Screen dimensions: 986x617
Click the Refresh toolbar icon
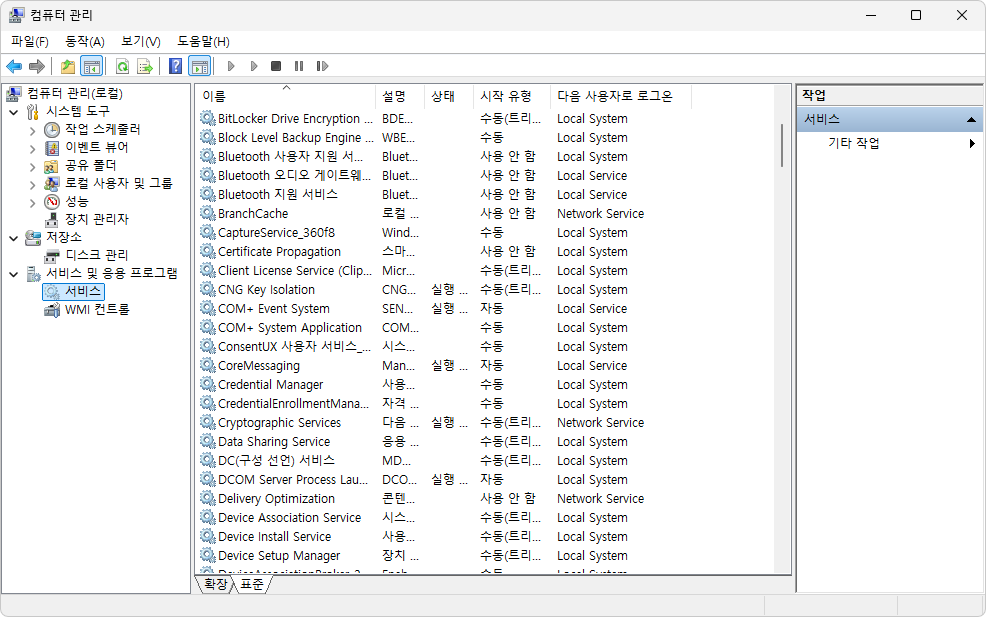click(x=123, y=66)
